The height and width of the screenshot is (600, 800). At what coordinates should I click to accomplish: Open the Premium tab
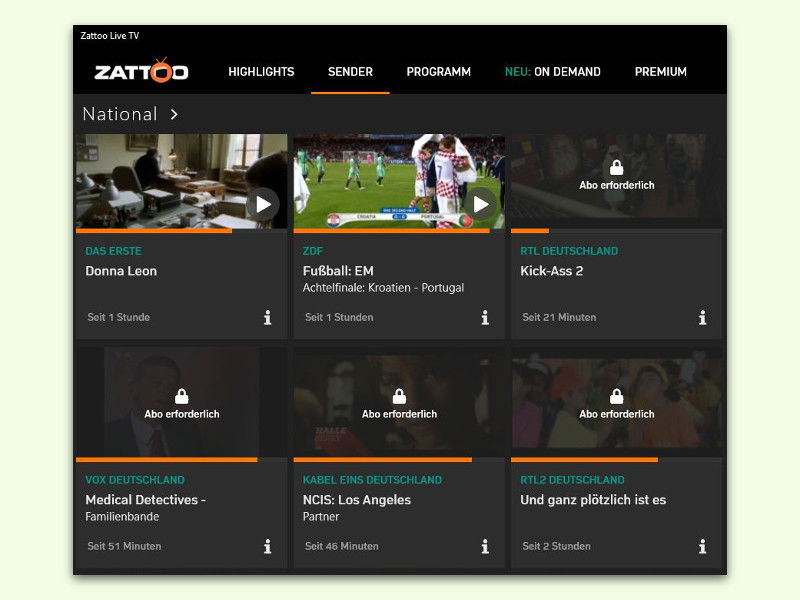(661, 72)
